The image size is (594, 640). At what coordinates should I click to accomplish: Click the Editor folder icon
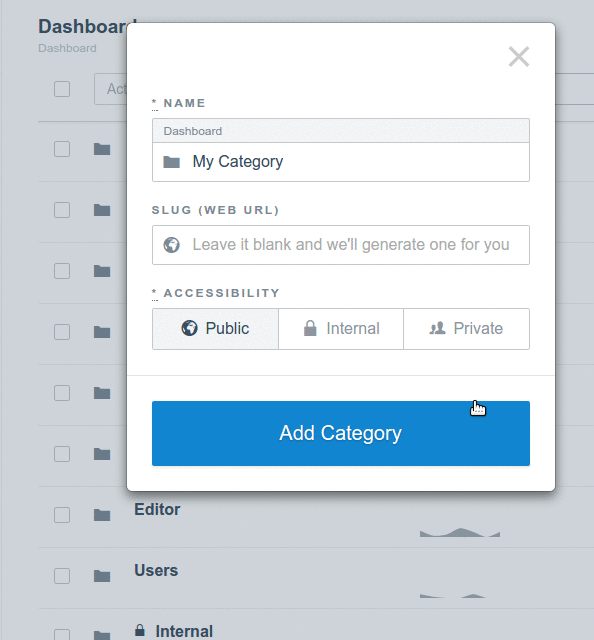pos(102,515)
